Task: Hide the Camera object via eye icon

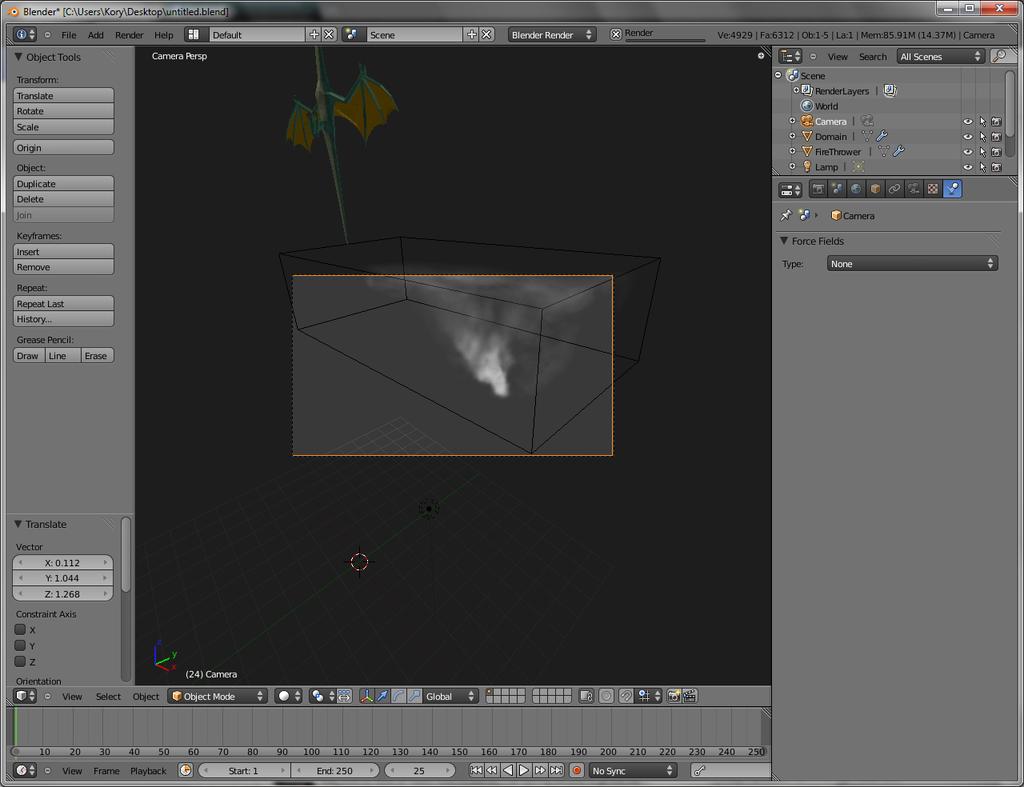Action: (x=968, y=121)
